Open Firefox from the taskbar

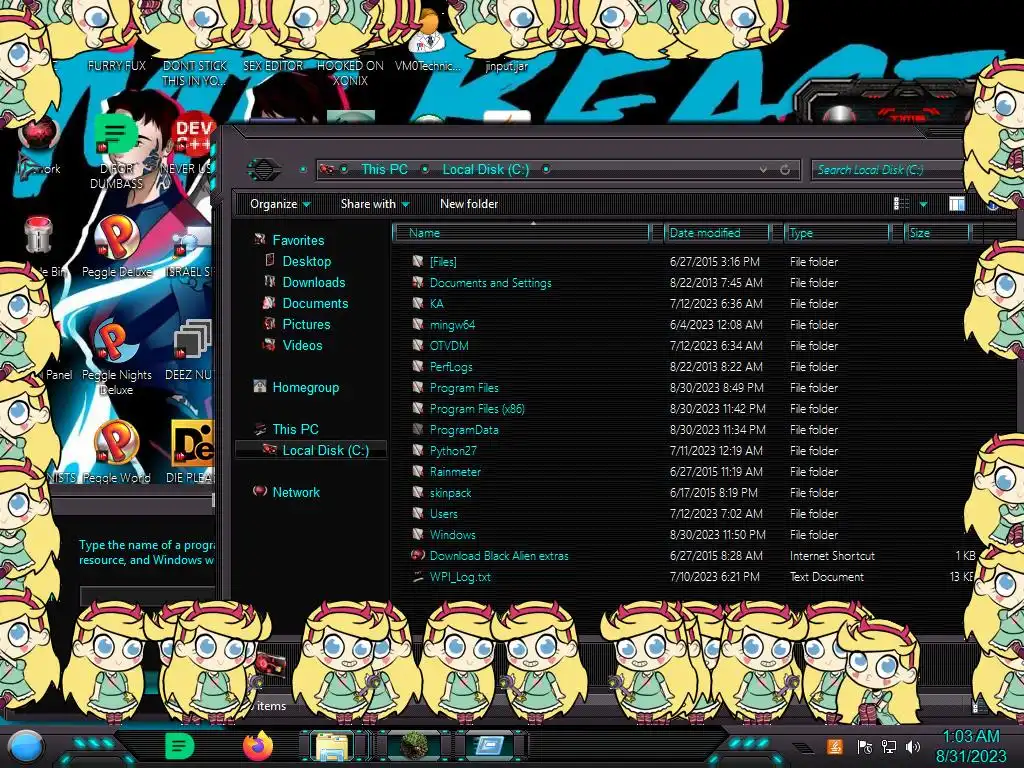coord(258,746)
